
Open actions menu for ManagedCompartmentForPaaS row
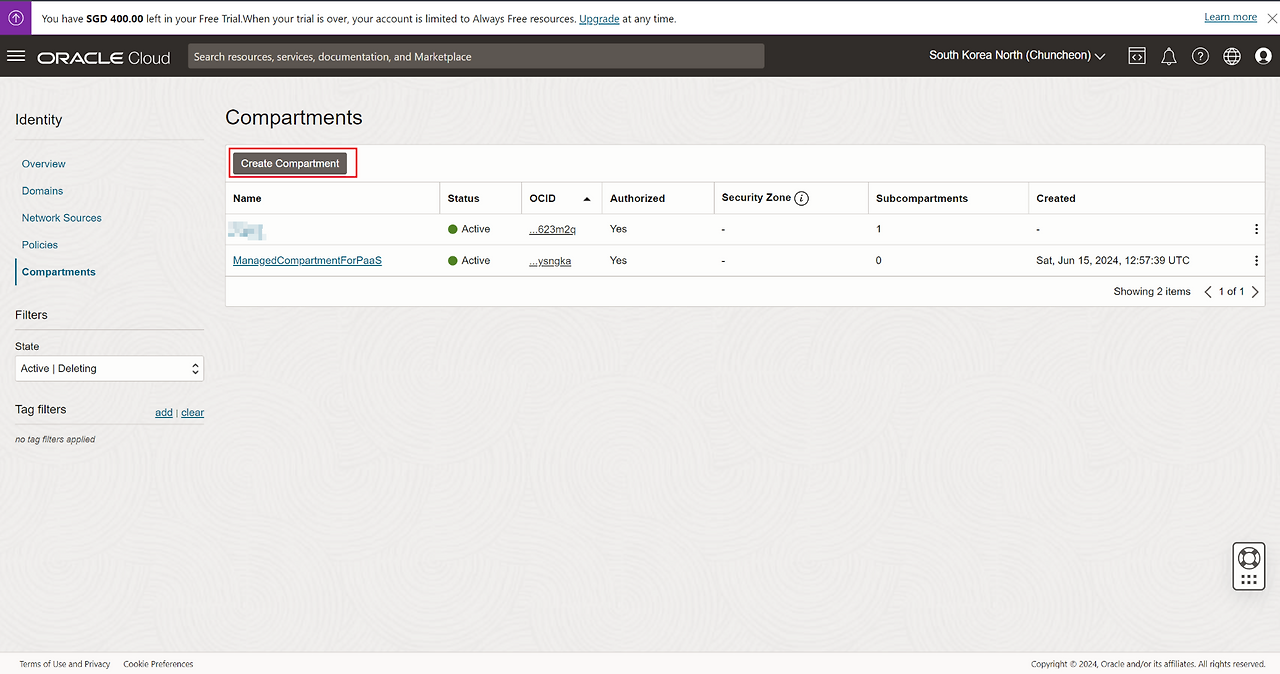[1256, 261]
